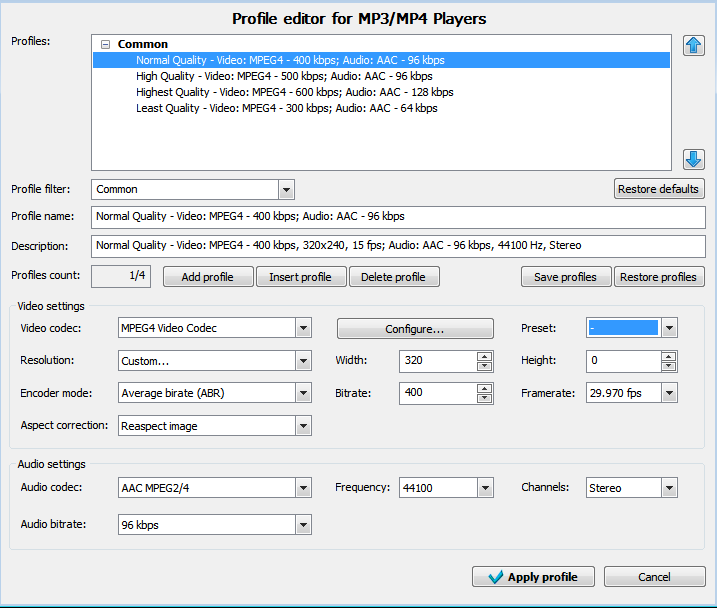This screenshot has width=717, height=608.
Task: Open the Encoder mode dropdown
Action: 303,393
